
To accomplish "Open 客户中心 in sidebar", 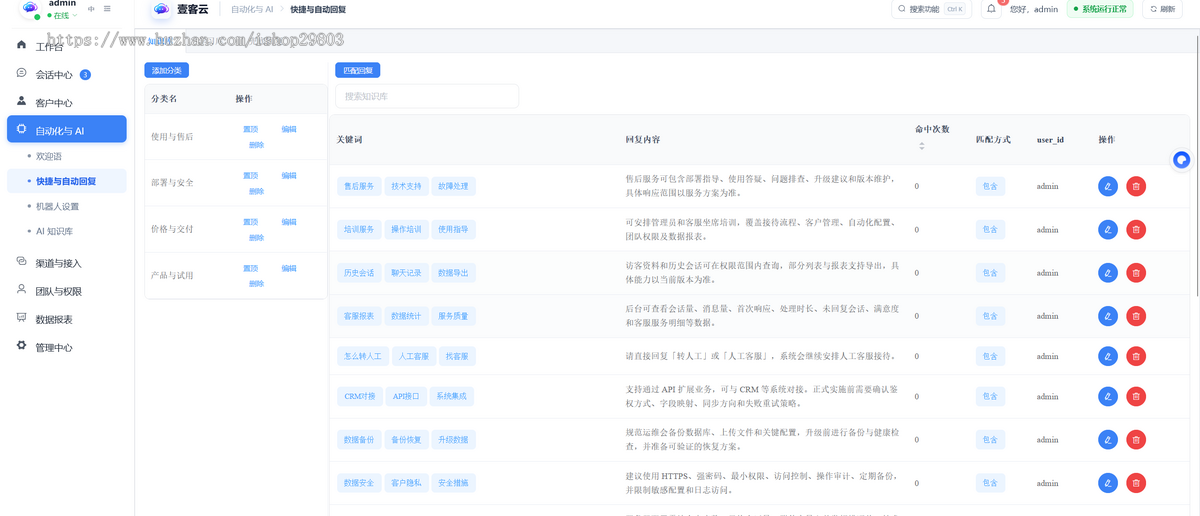I will point(67,102).
